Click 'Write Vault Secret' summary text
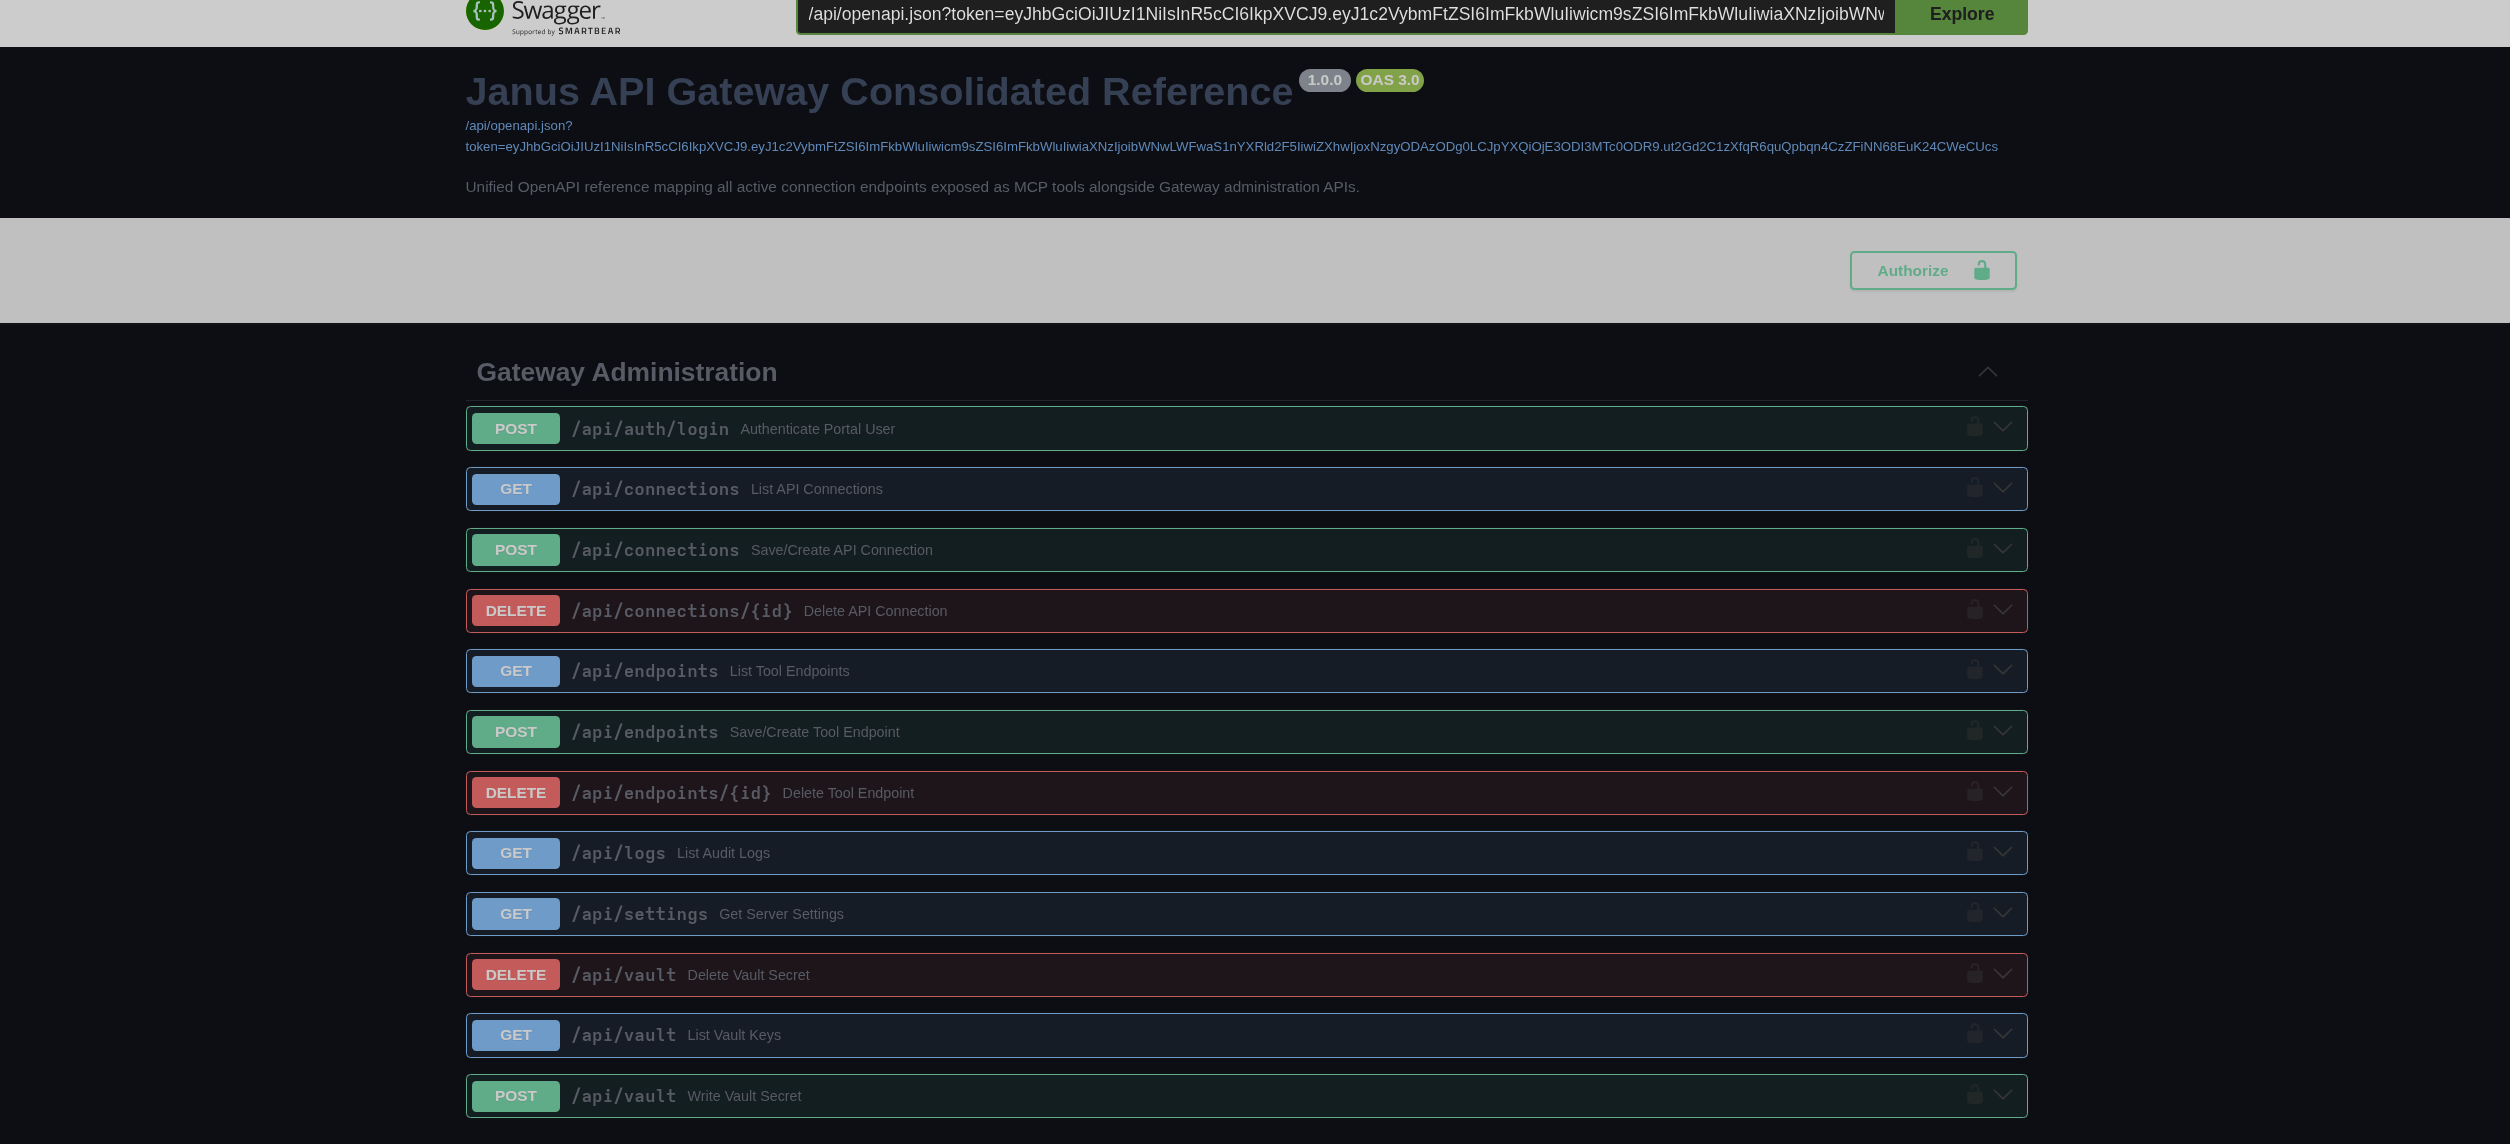 (x=744, y=1096)
